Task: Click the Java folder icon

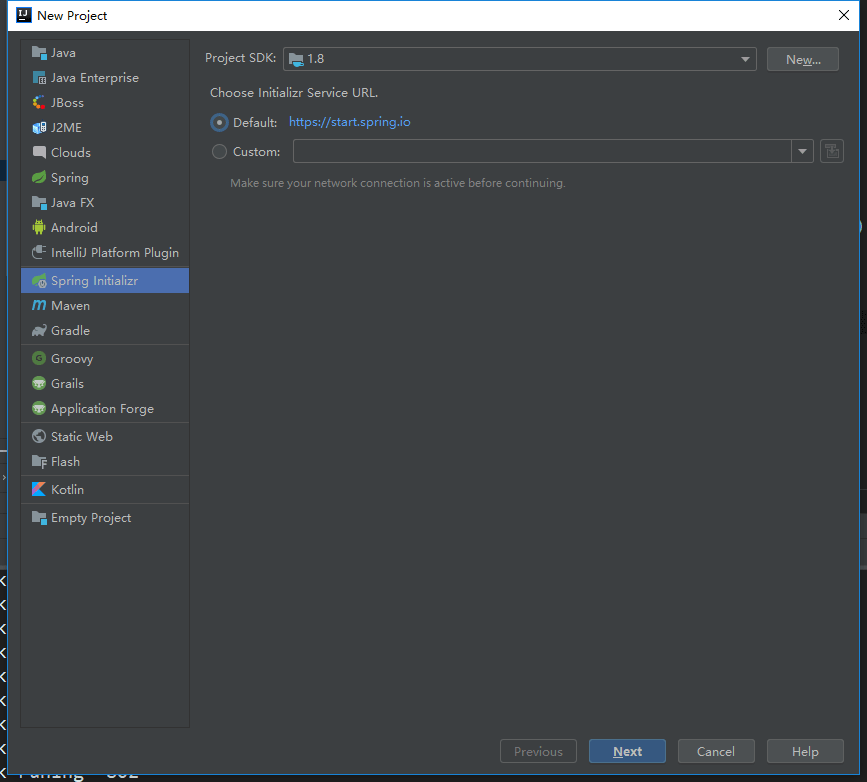Action: (39, 53)
